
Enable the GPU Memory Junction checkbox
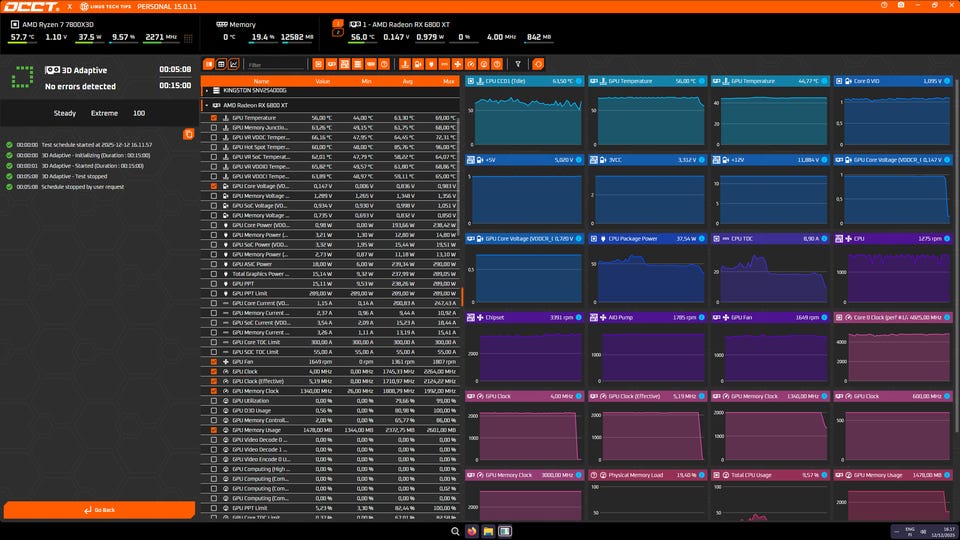click(x=214, y=127)
